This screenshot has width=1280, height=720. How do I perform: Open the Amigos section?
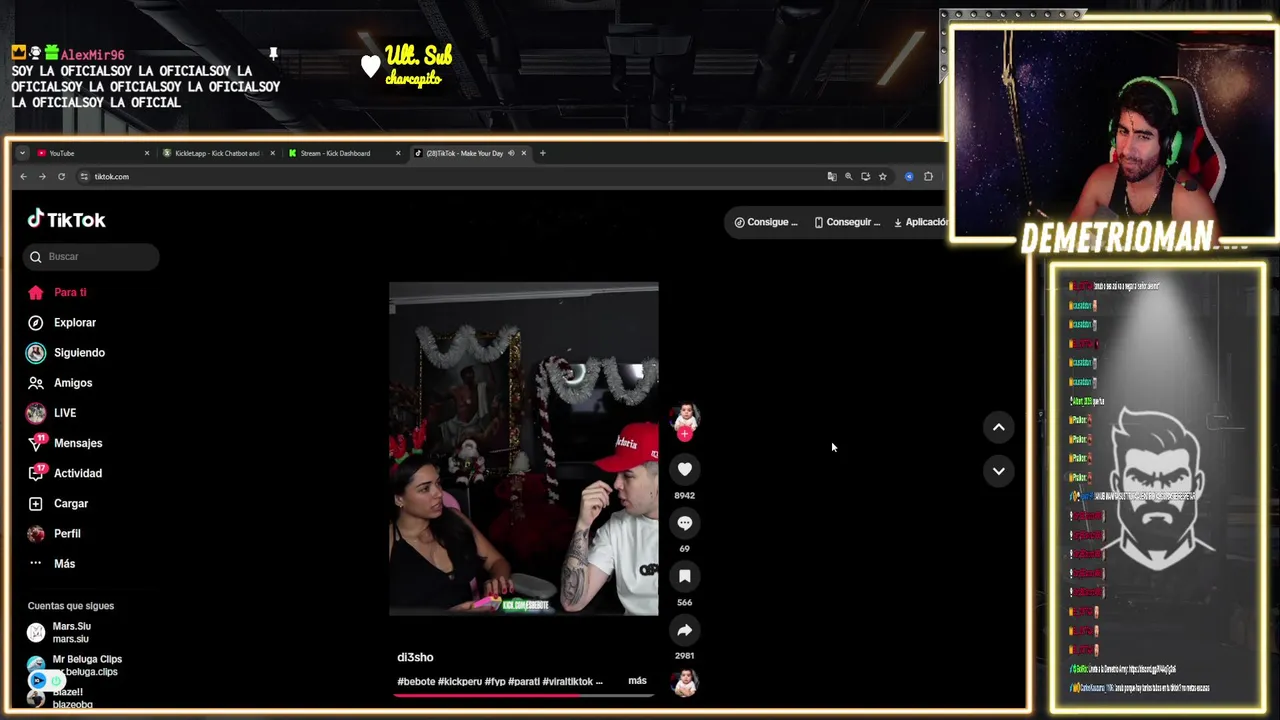point(73,382)
